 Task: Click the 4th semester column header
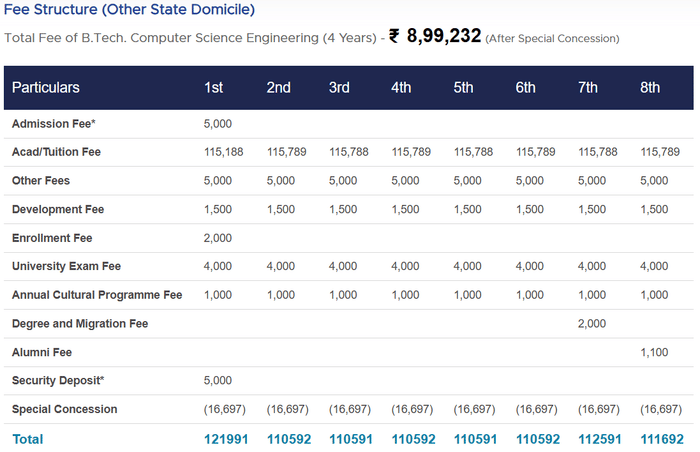401,88
